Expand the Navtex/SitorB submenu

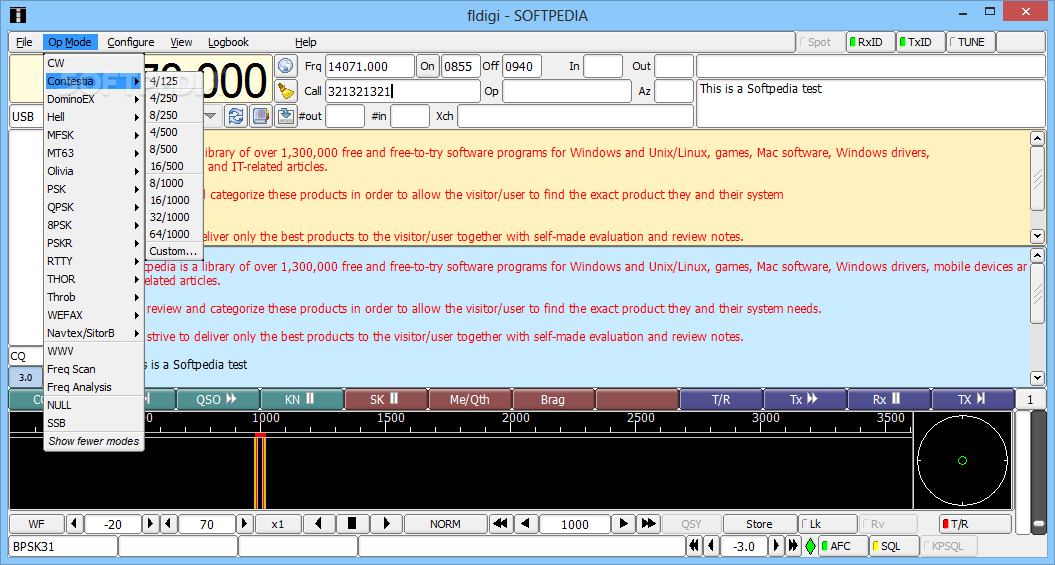click(94, 333)
